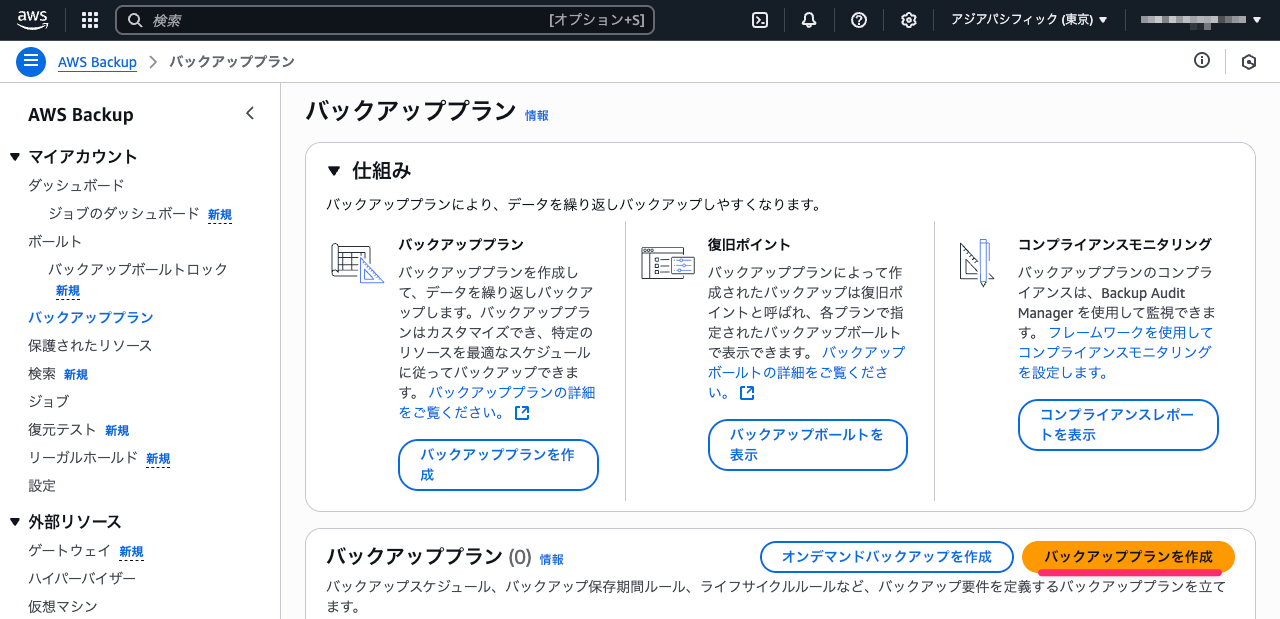Image resolution: width=1280 pixels, height=619 pixels.
Task: Open the notifications bell icon
Action: coord(809,20)
